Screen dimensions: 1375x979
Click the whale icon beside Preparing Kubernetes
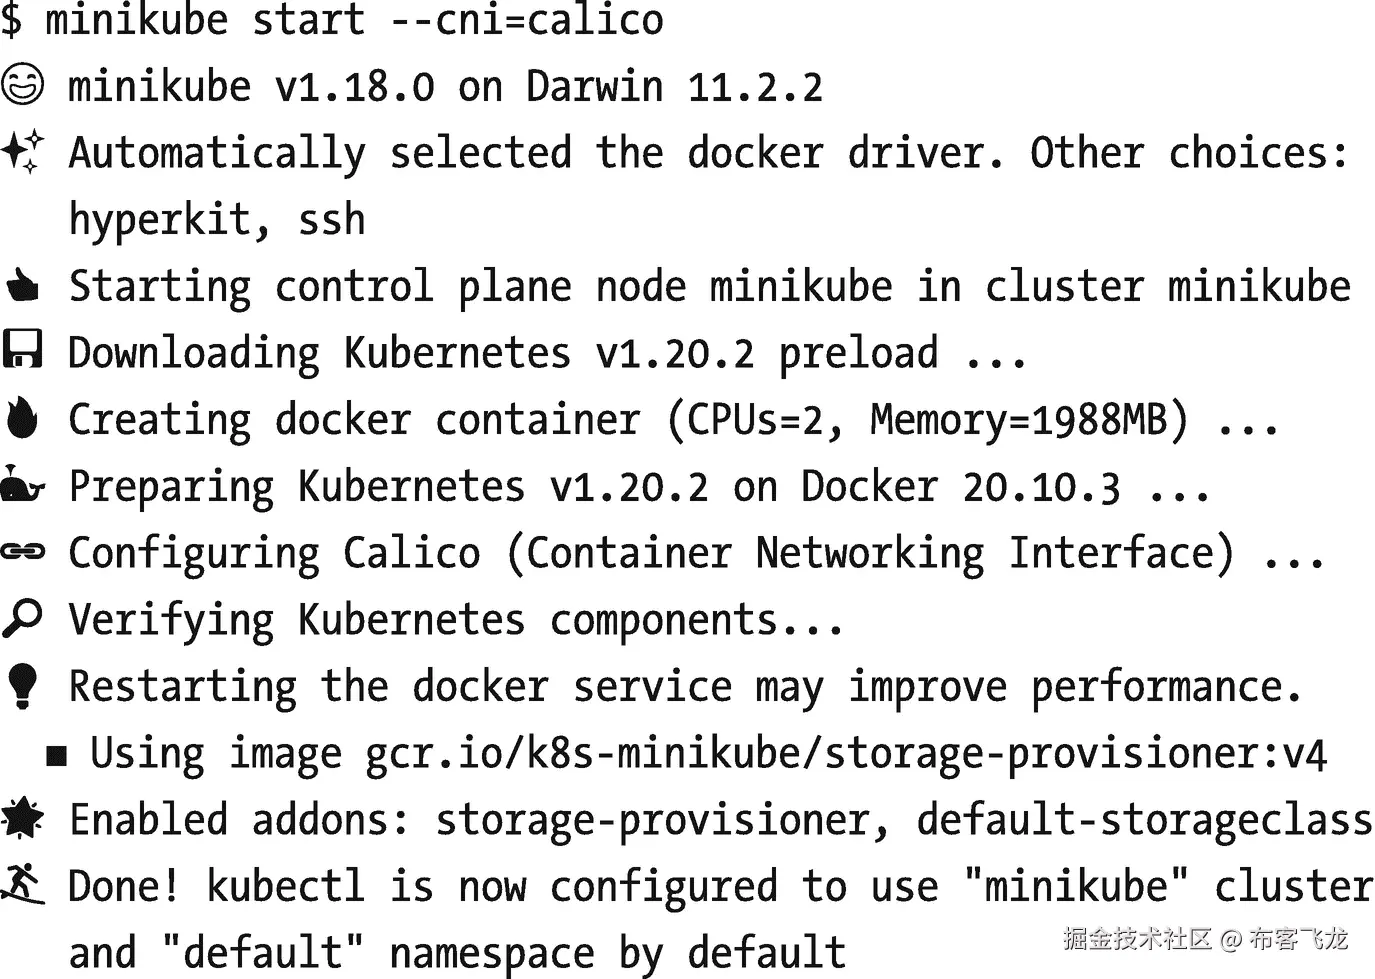point(23,485)
